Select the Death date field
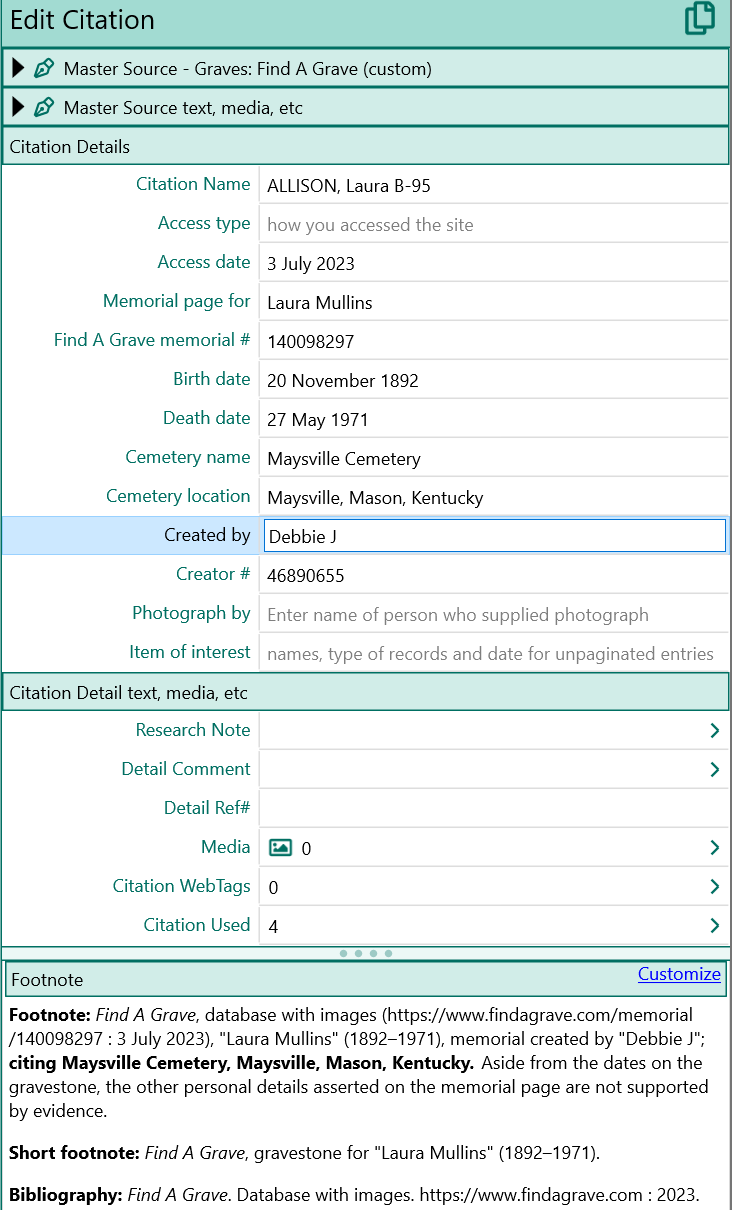732x1210 pixels. [493, 419]
